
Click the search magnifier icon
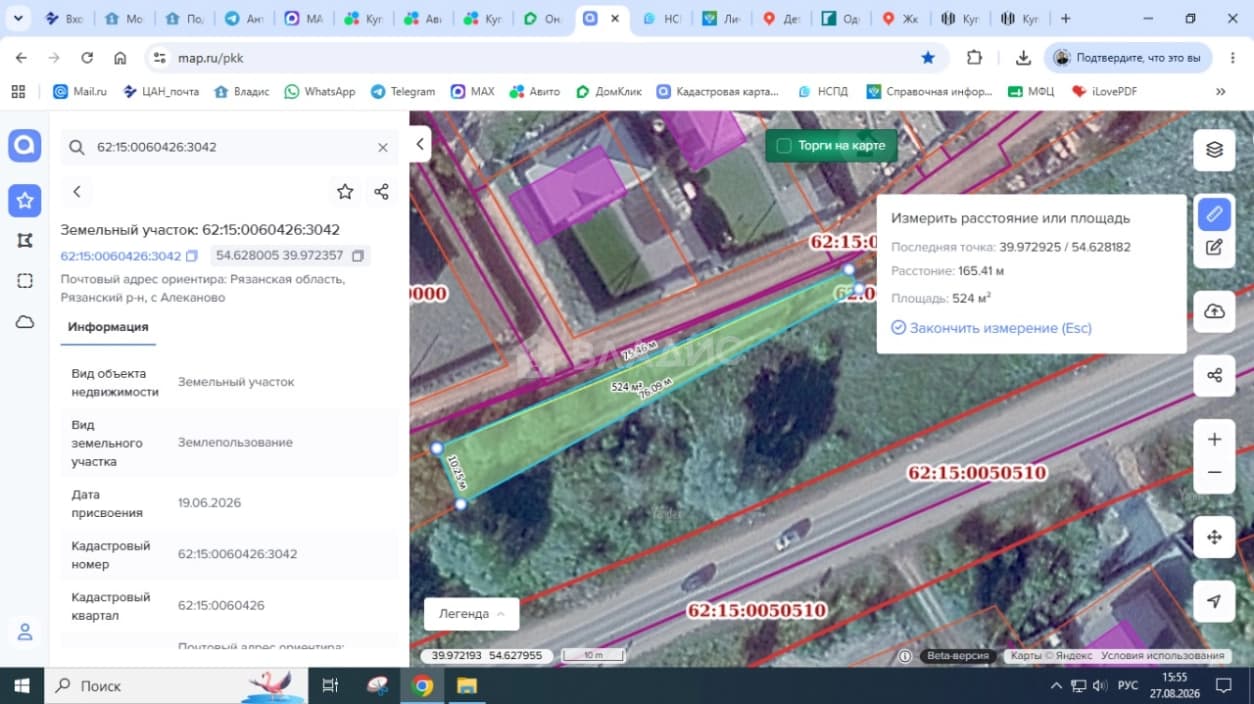coord(76,147)
